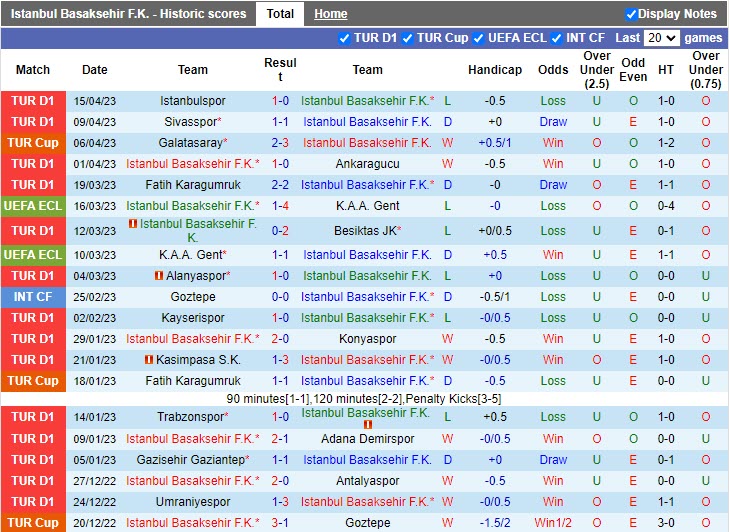Image resolution: width=729 pixels, height=532 pixels.
Task: Open the Adana Demirspor team link
Action: click(367, 439)
